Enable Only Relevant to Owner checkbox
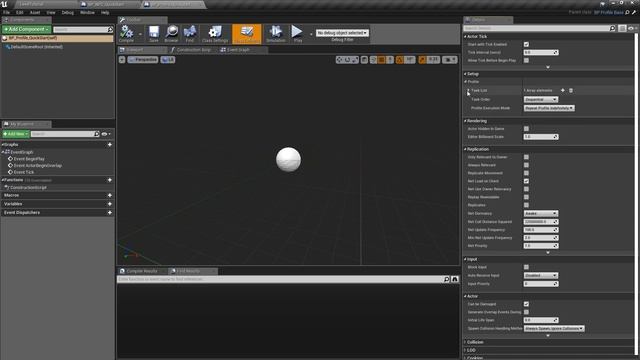Viewport: 640px width, 360px height. [526, 157]
